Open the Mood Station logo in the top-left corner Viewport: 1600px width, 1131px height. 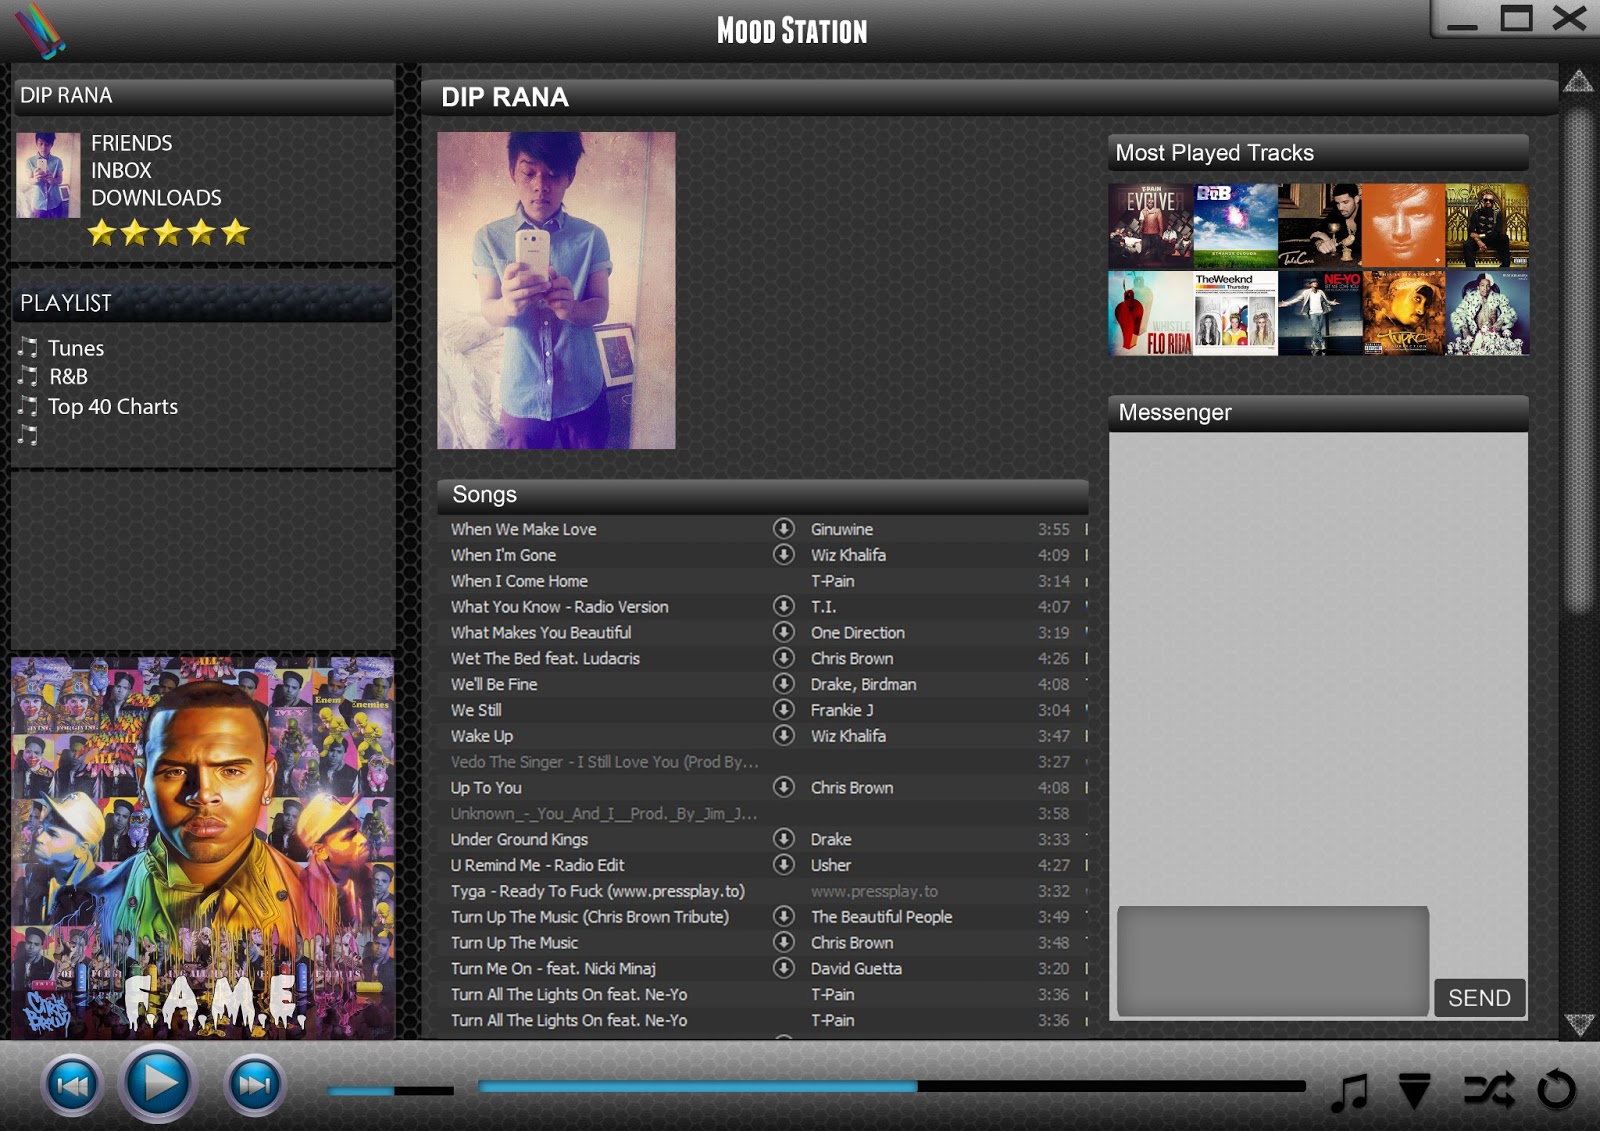tap(40, 30)
